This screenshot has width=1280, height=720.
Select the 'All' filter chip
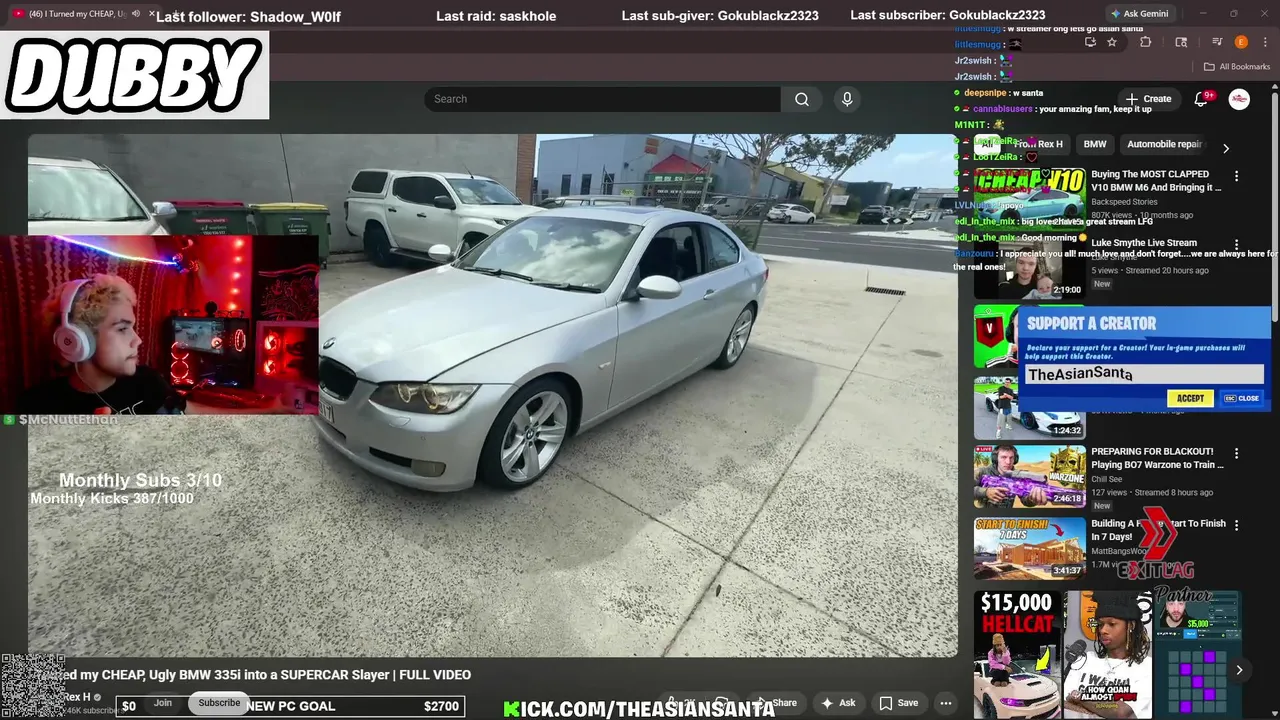coord(987,144)
